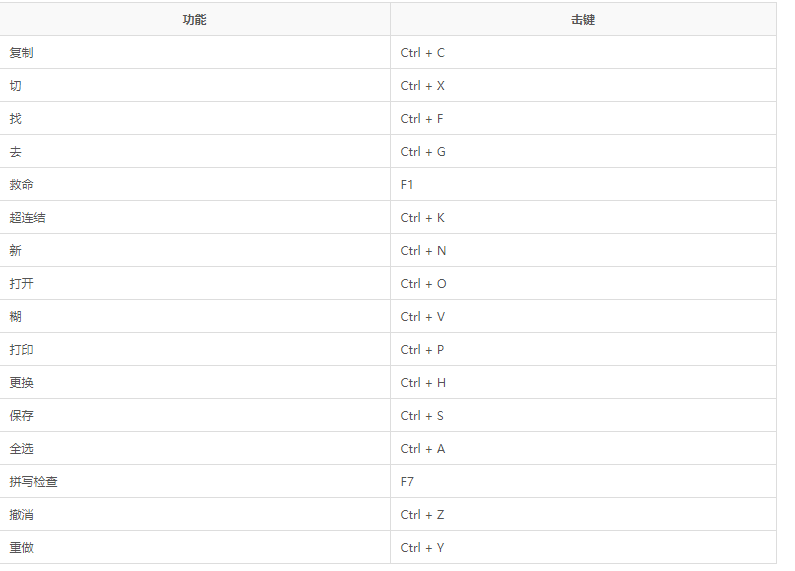
Task: Click the 击键 column header
Action: click(583, 19)
